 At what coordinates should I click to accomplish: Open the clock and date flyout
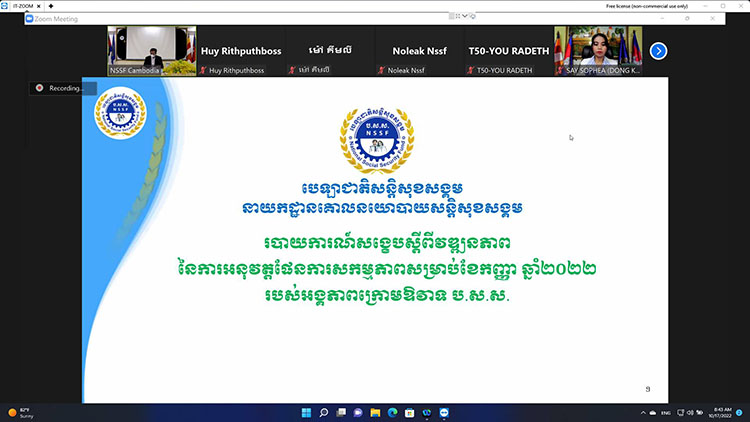point(720,412)
